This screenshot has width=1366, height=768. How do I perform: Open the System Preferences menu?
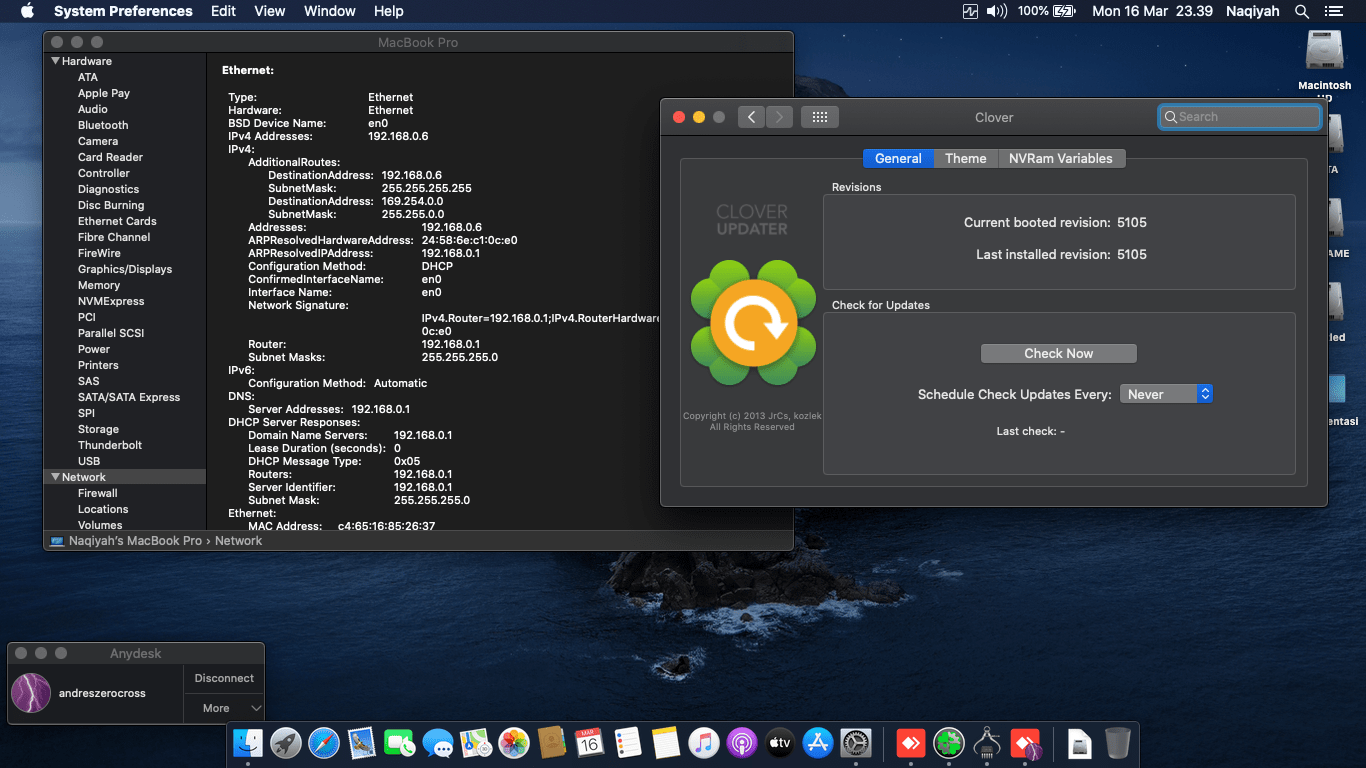123,11
